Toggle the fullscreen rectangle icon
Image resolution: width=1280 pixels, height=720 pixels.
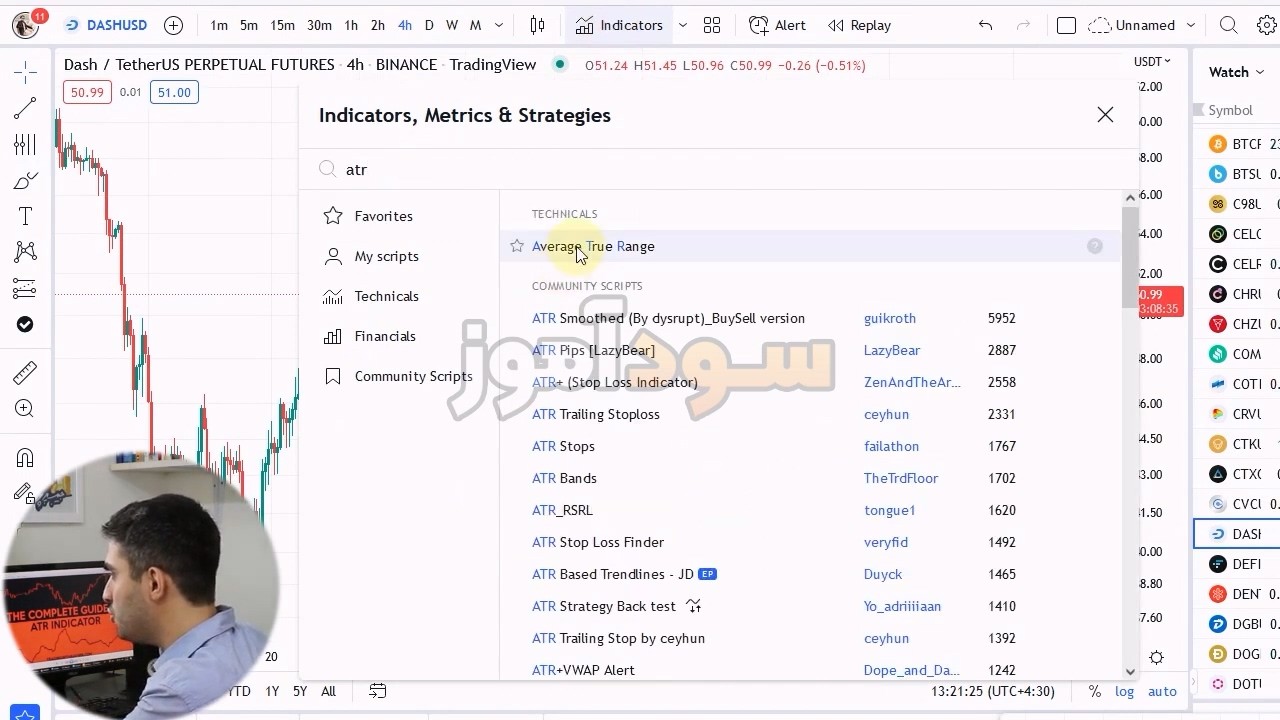coord(1066,25)
